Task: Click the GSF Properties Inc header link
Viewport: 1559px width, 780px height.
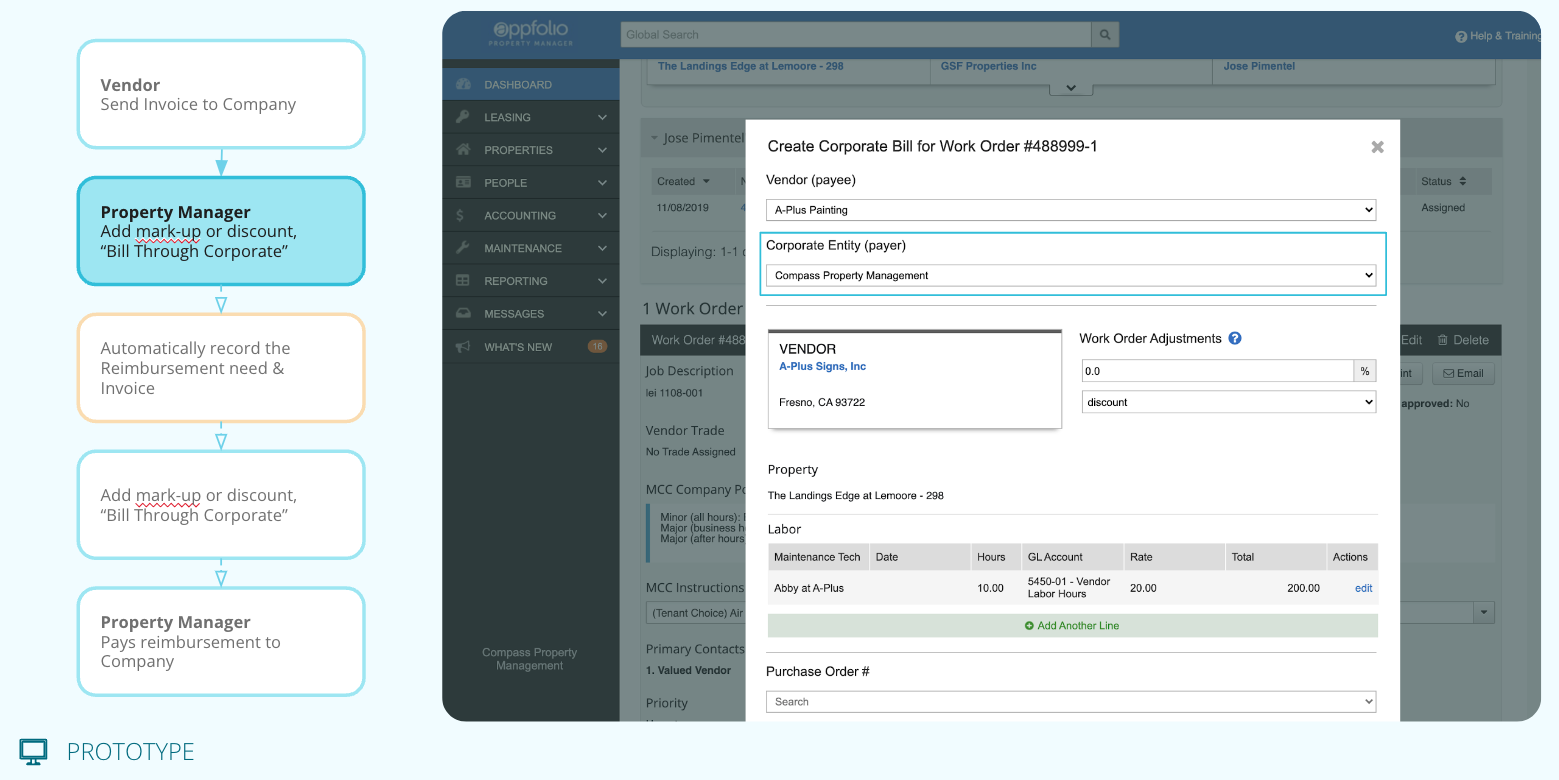Action: tap(989, 66)
